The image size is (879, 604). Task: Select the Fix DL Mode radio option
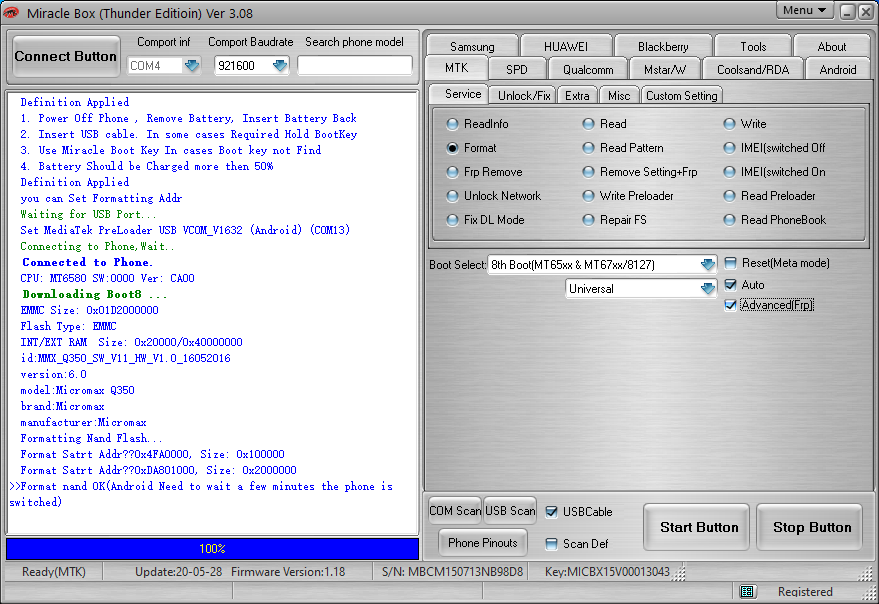pos(485,220)
